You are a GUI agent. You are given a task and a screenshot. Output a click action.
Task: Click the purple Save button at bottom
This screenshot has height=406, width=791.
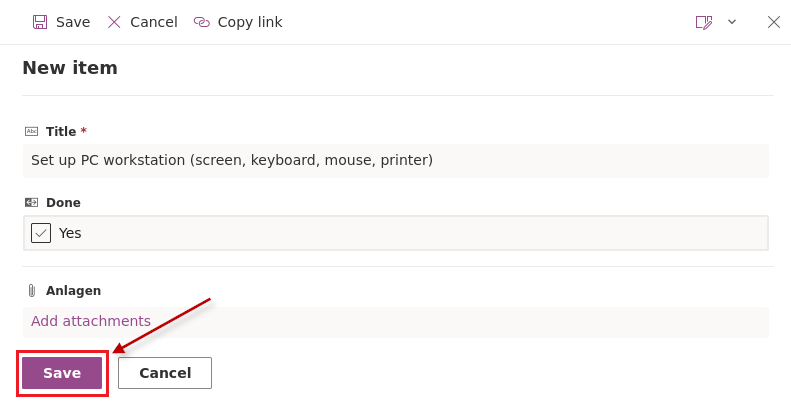(x=62, y=373)
